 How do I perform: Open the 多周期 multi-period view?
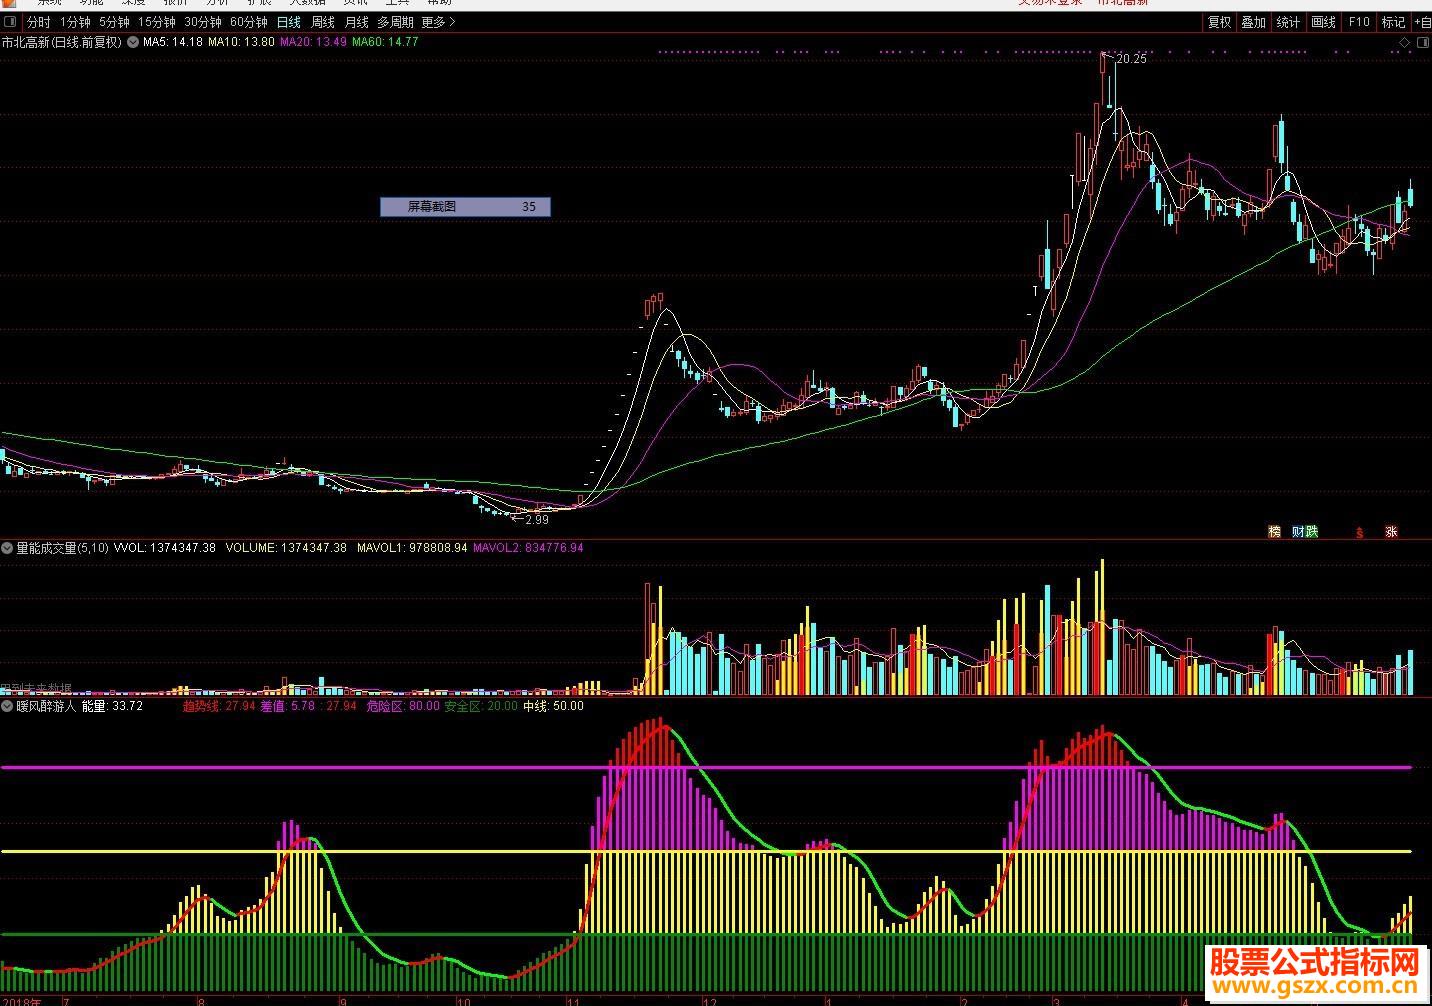[x=395, y=22]
